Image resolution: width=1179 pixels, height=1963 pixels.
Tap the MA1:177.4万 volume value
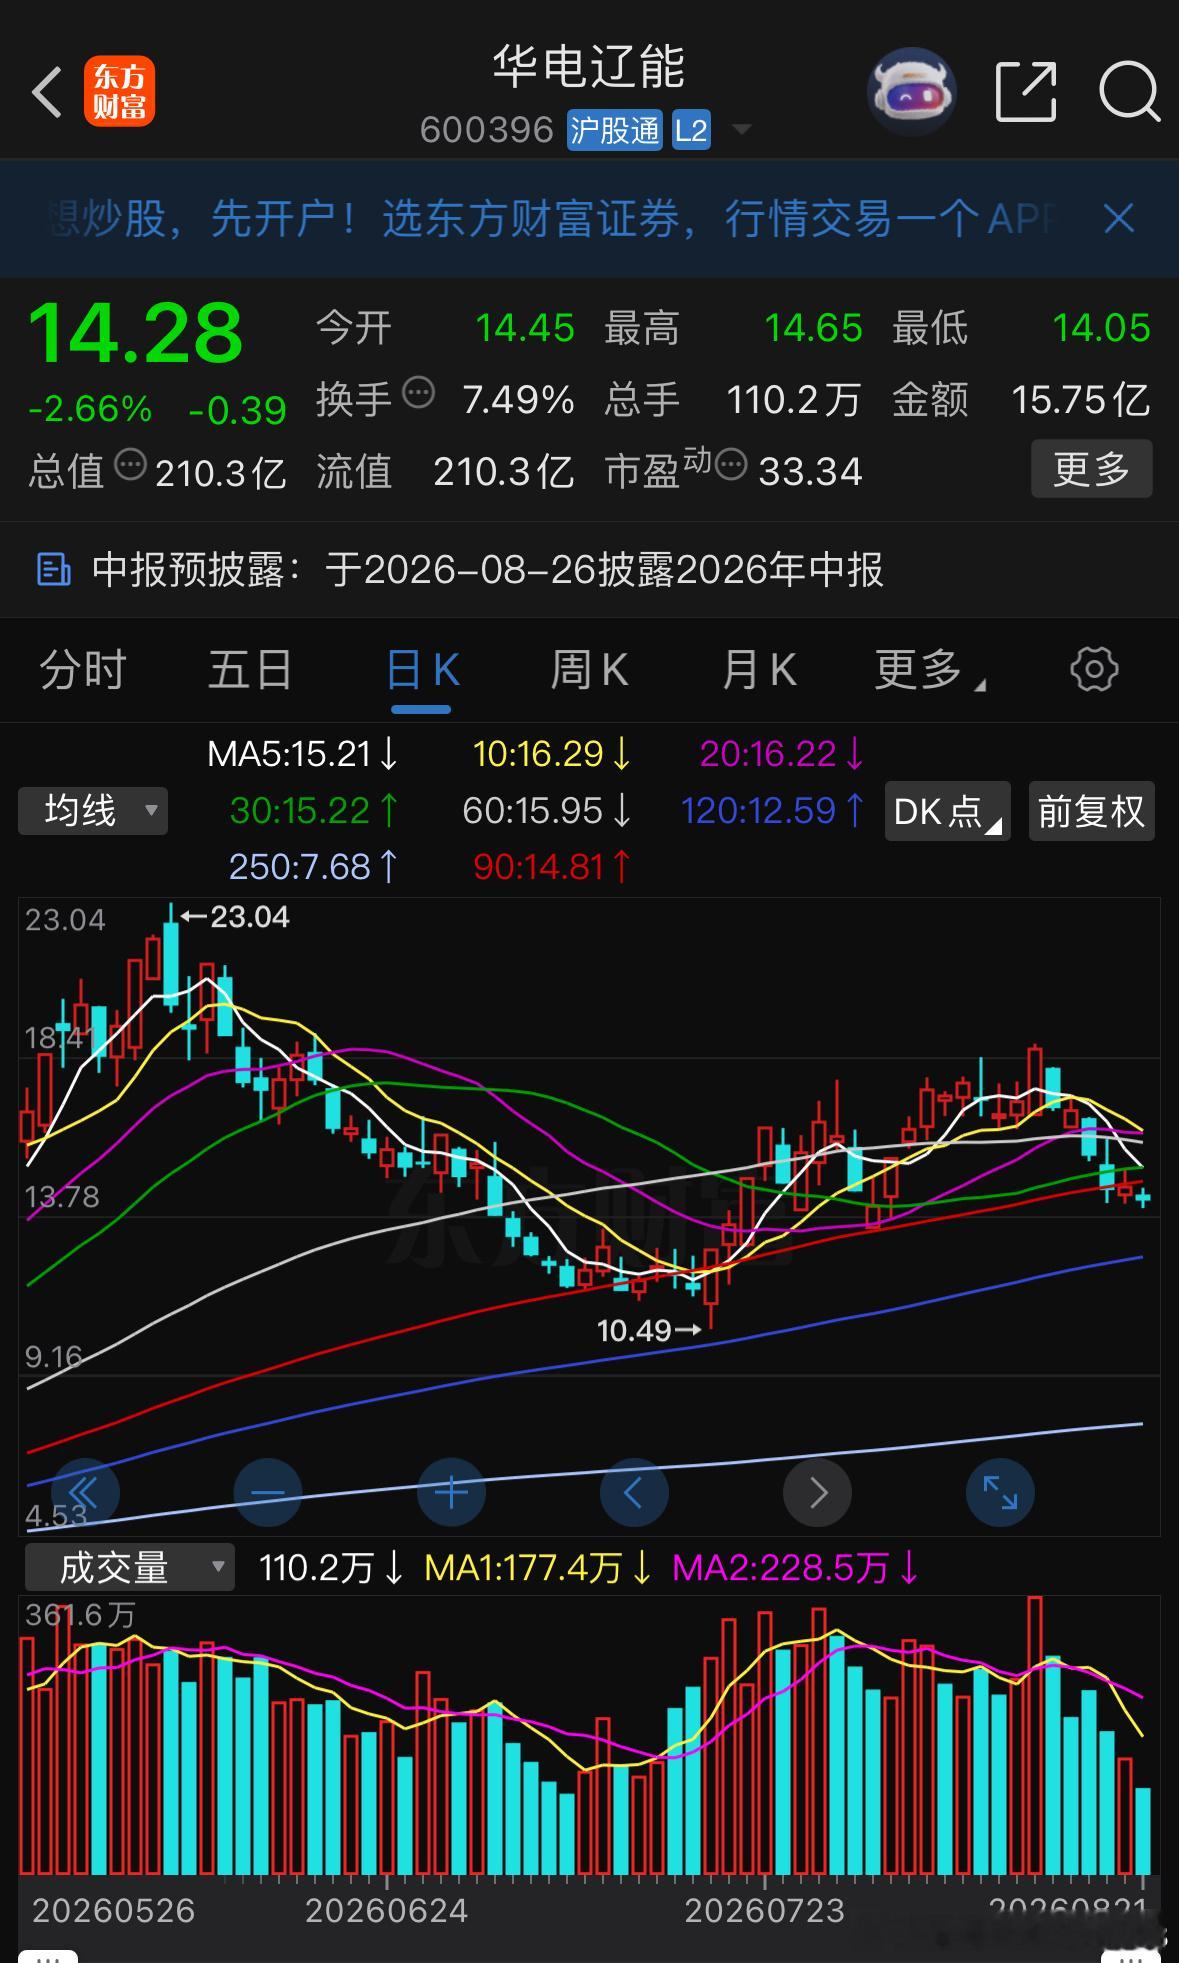tap(538, 1567)
